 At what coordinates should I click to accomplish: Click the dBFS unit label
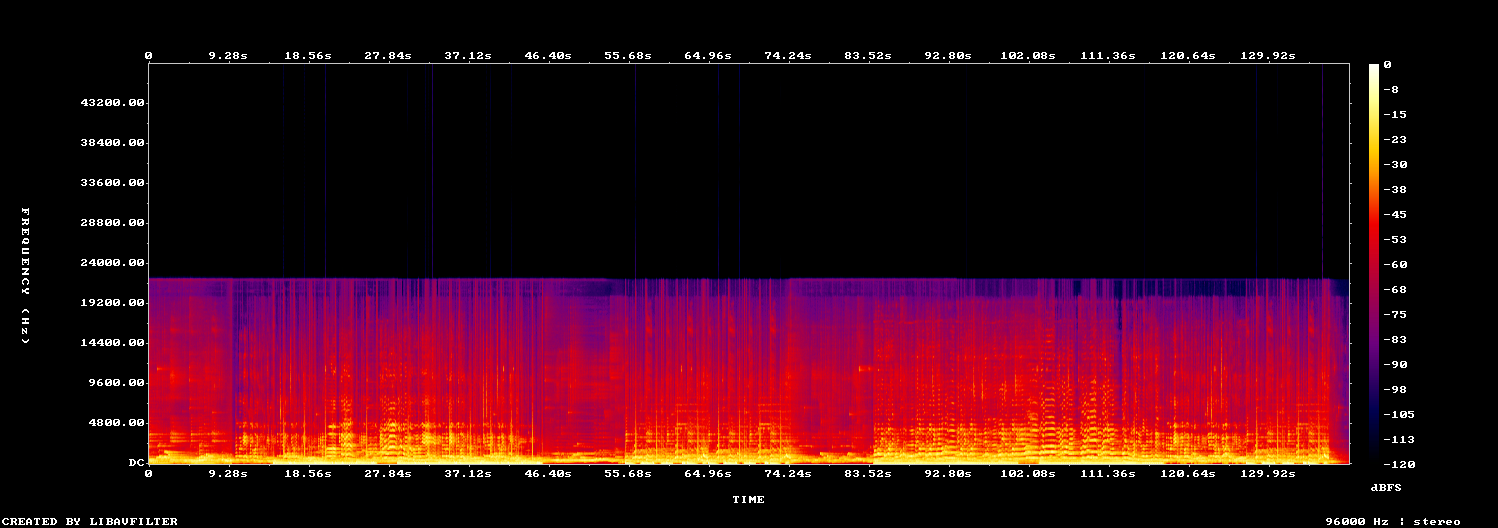pyautogui.click(x=1386, y=486)
